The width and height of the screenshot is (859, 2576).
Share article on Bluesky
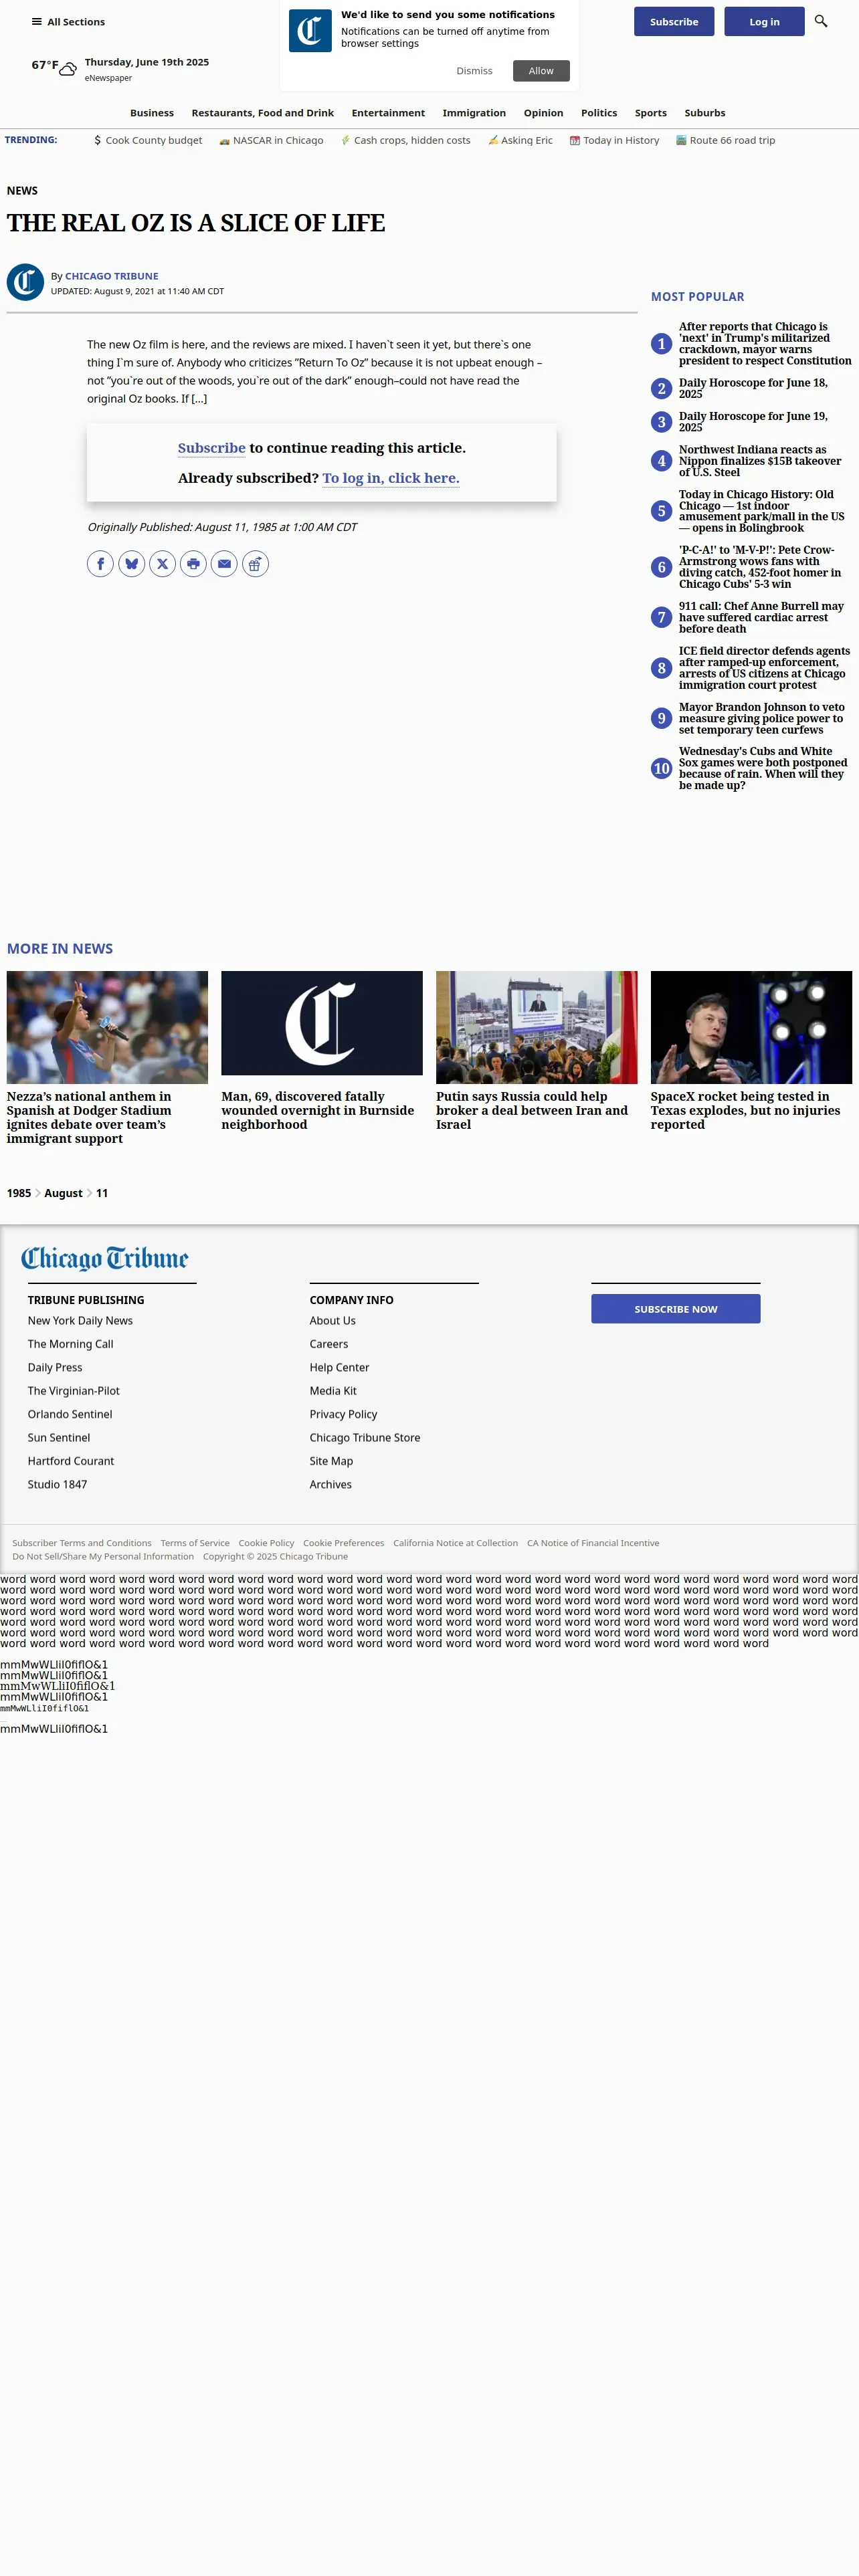pyautogui.click(x=131, y=564)
